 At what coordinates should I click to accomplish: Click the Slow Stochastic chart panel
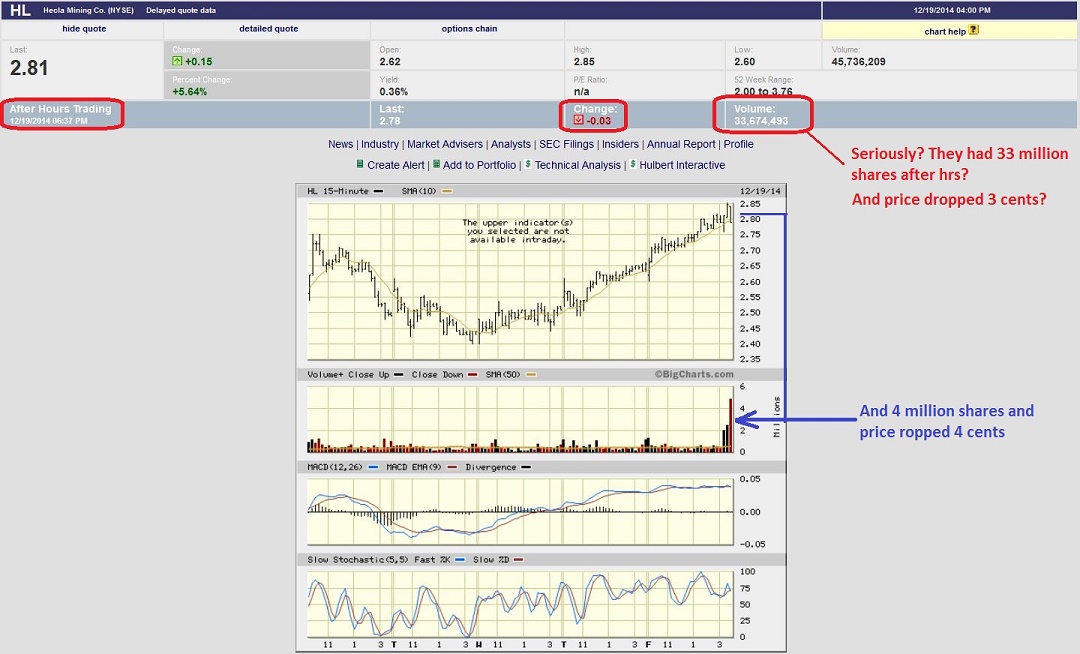pyautogui.click(x=521, y=604)
